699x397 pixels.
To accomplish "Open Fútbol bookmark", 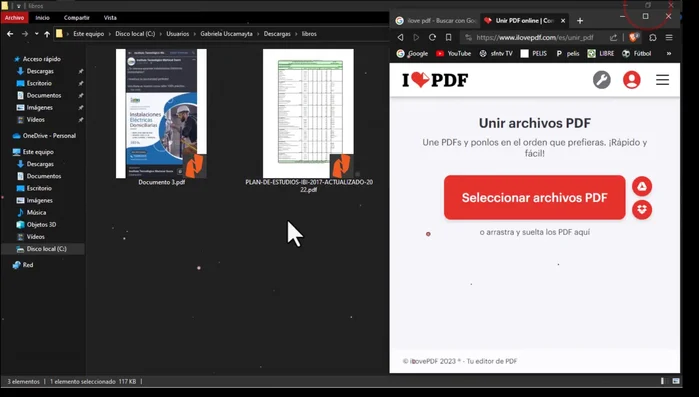I will coord(637,53).
